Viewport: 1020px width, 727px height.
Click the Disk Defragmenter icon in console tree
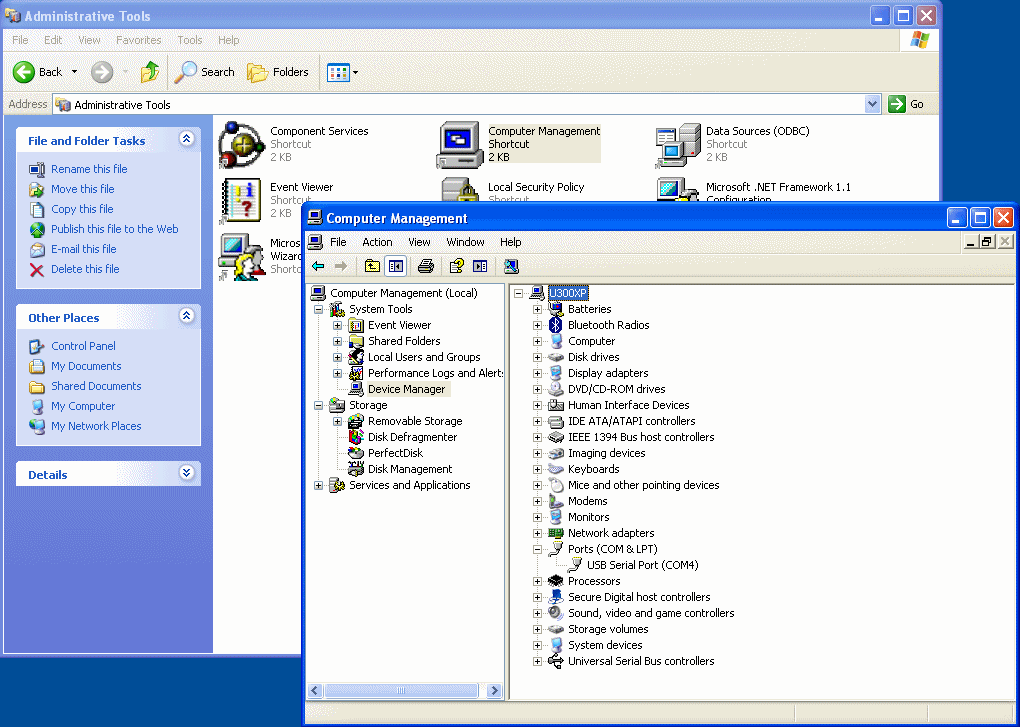click(x=356, y=437)
